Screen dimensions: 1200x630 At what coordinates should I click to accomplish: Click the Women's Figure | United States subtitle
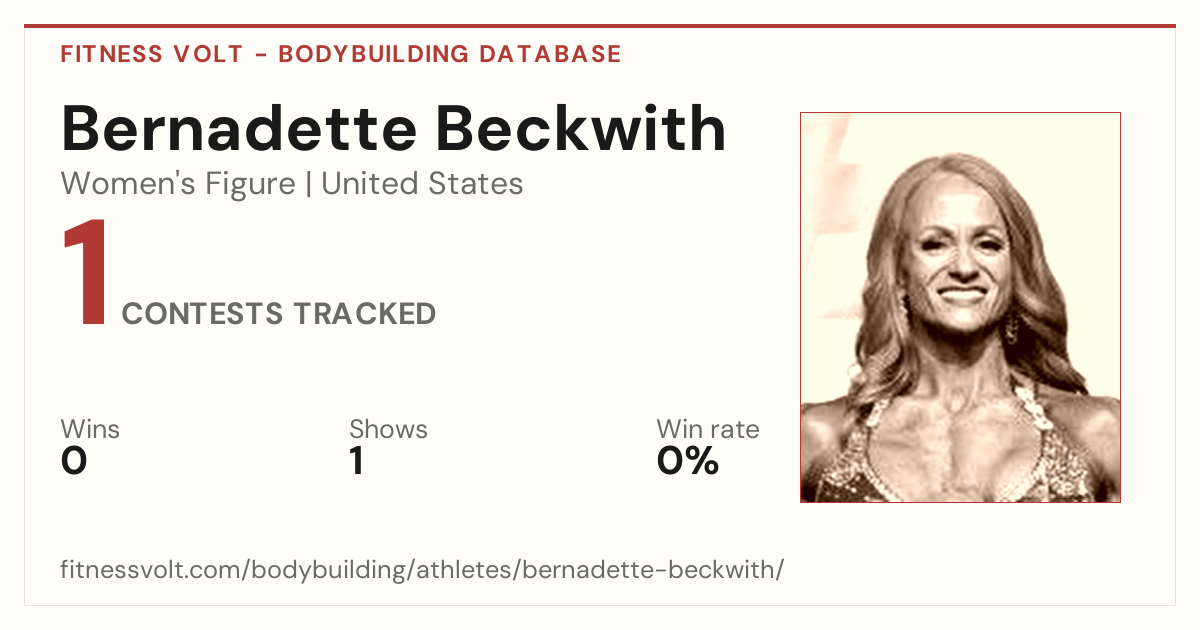coord(292,184)
